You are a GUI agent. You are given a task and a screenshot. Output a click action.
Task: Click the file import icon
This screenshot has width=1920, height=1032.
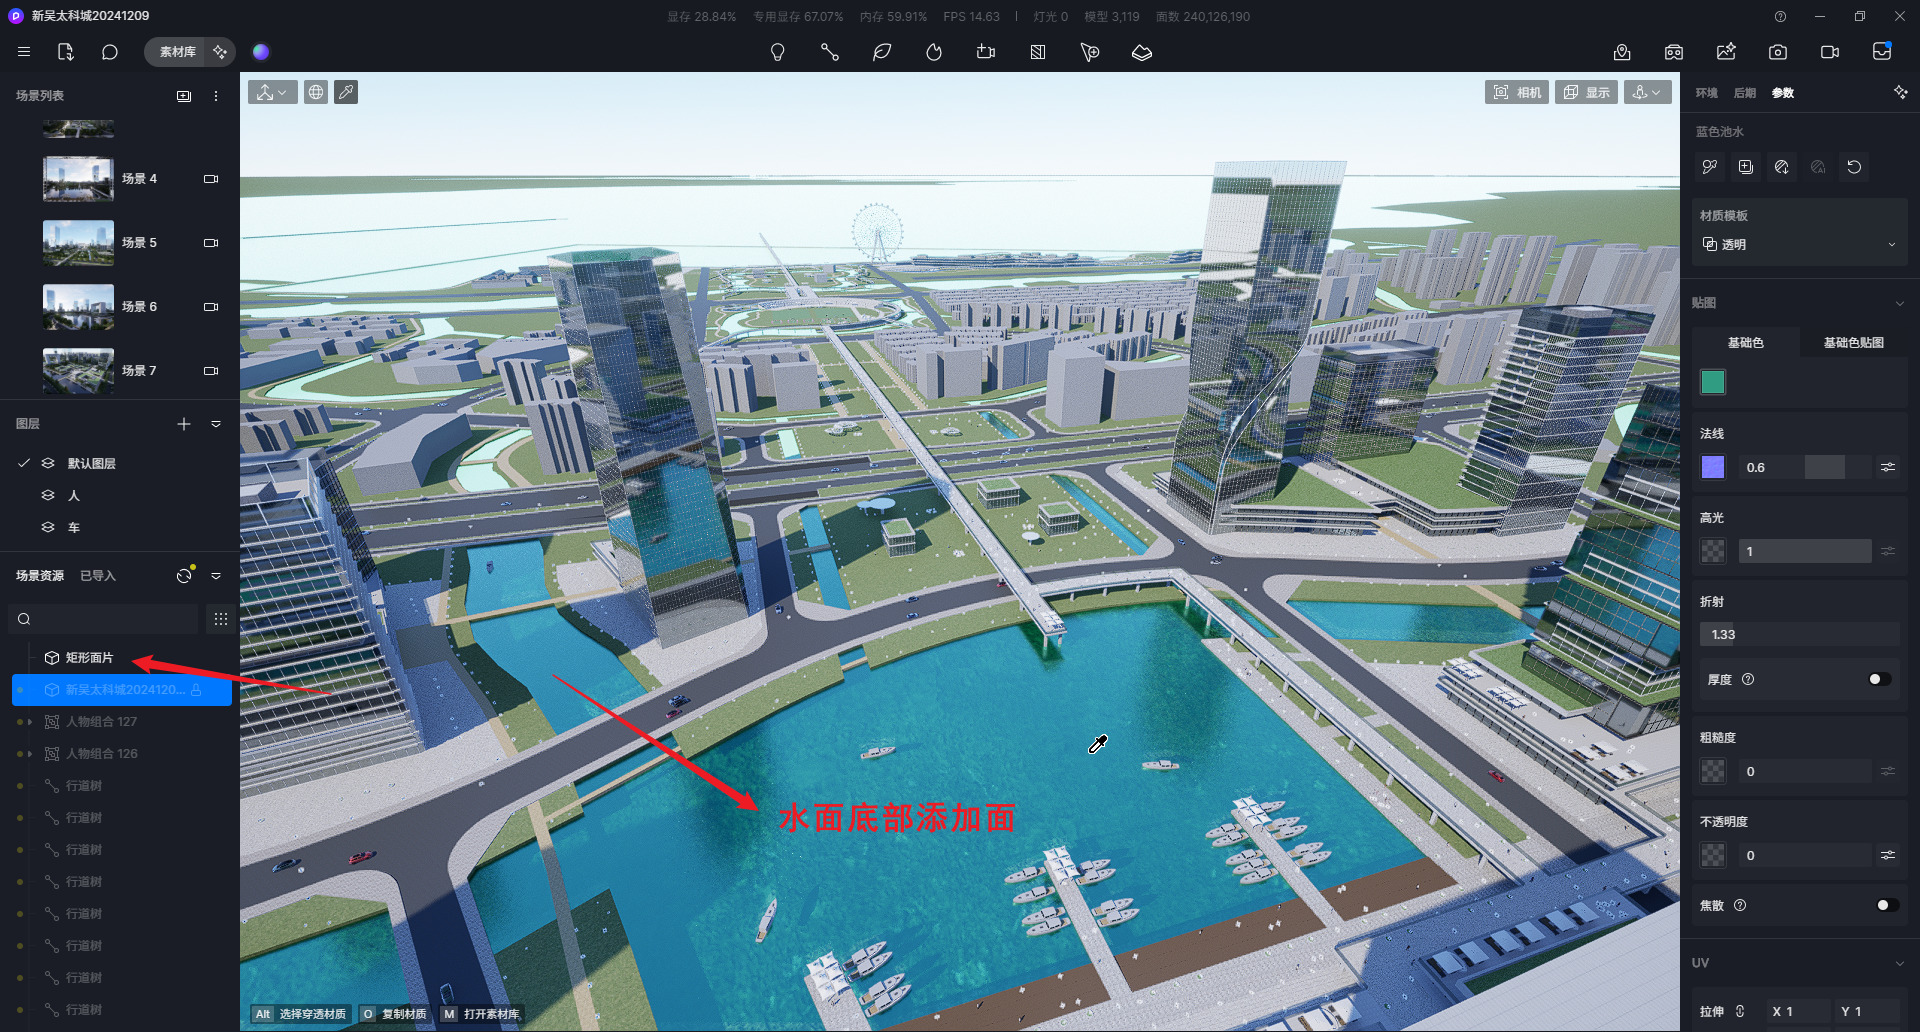(66, 52)
